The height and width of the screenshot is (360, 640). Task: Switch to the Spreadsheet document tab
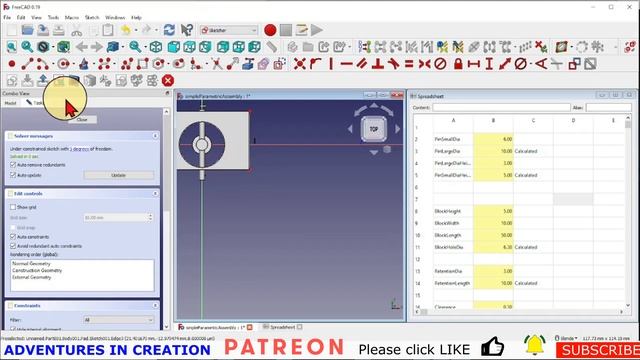click(x=282, y=327)
